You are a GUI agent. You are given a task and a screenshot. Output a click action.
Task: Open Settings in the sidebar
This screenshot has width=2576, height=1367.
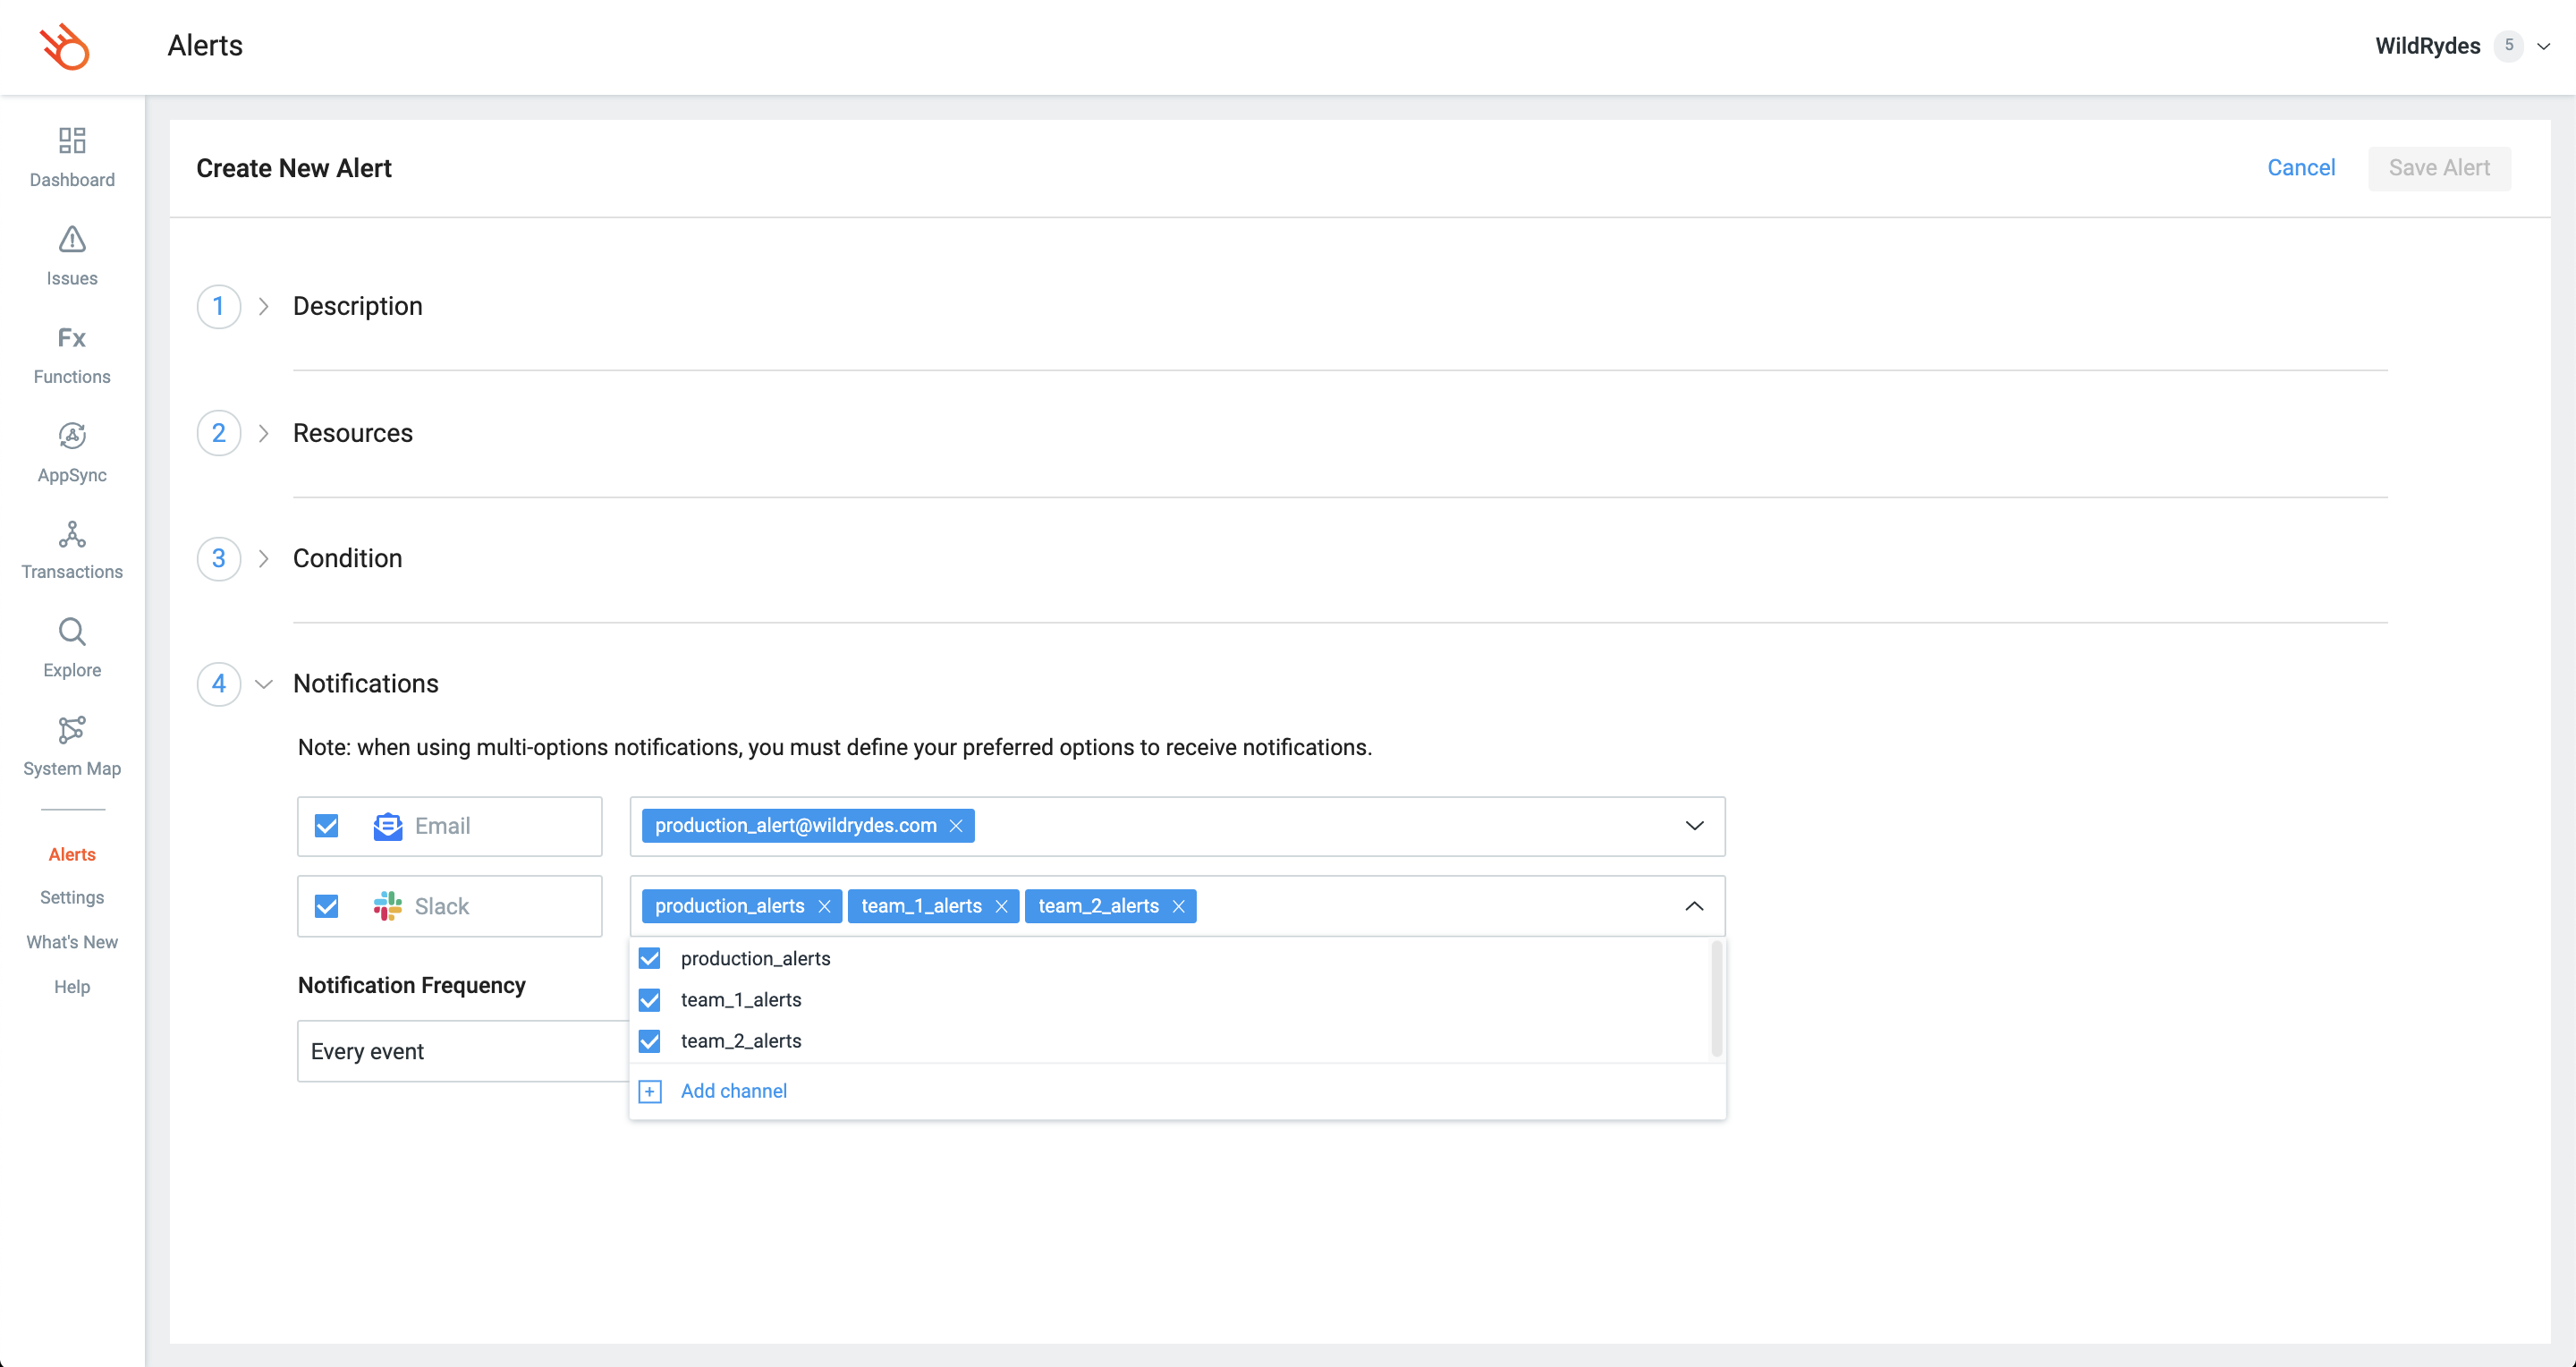pyautogui.click(x=72, y=897)
